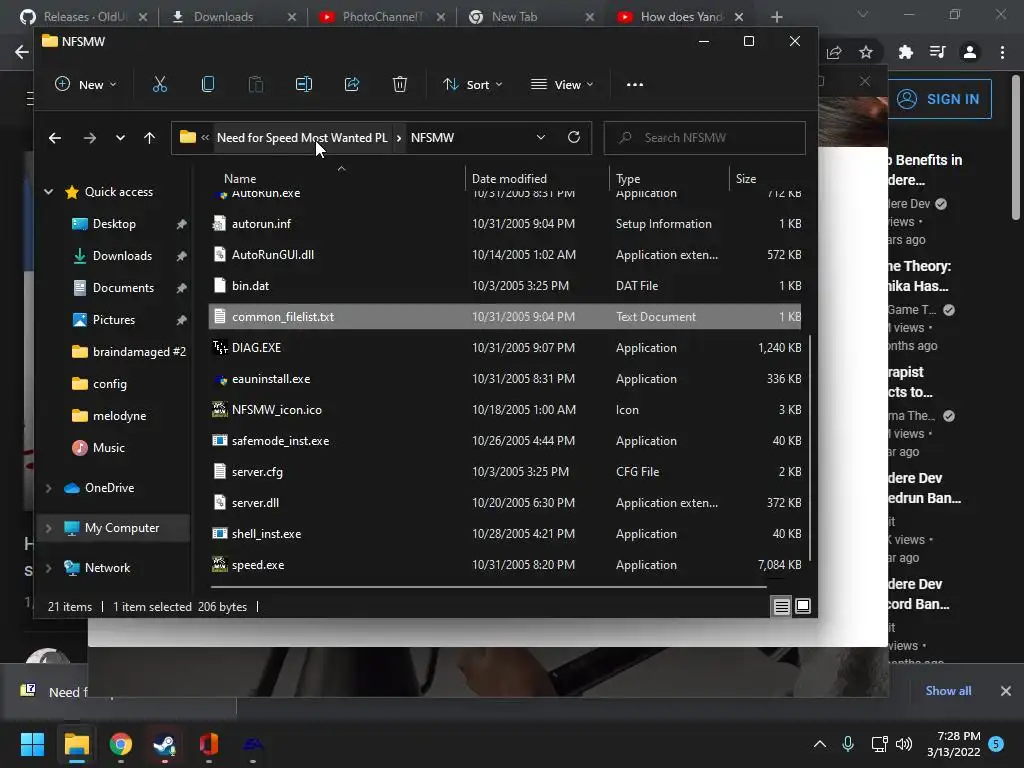The height and width of the screenshot is (768, 1024).
Task: Expand the My Computer tree node
Action: pyautogui.click(x=48, y=528)
